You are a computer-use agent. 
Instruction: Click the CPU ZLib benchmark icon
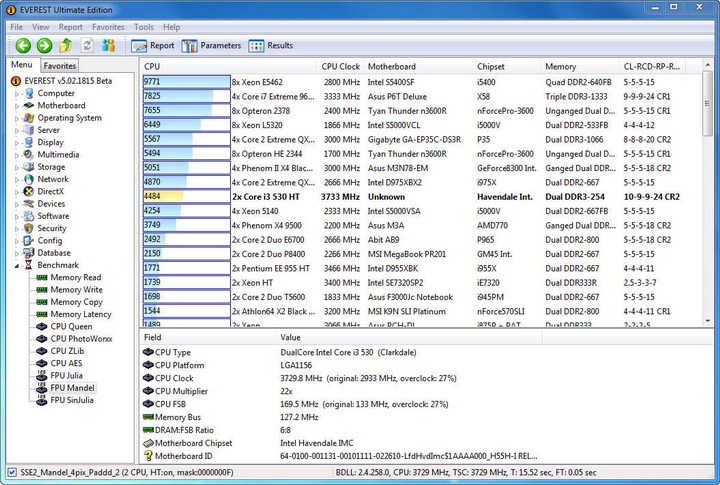point(42,351)
